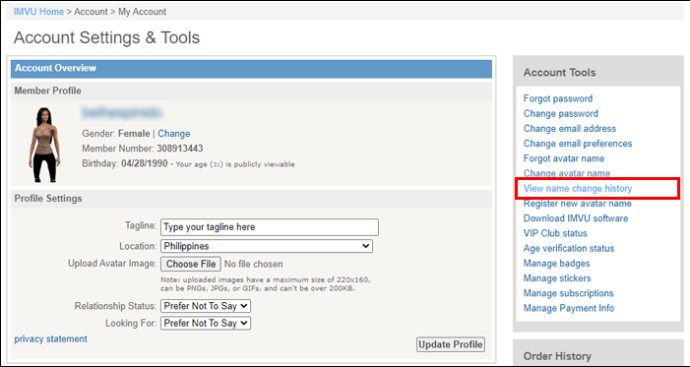
Task: Open the Relationship Status dropdown
Action: (x=206, y=306)
